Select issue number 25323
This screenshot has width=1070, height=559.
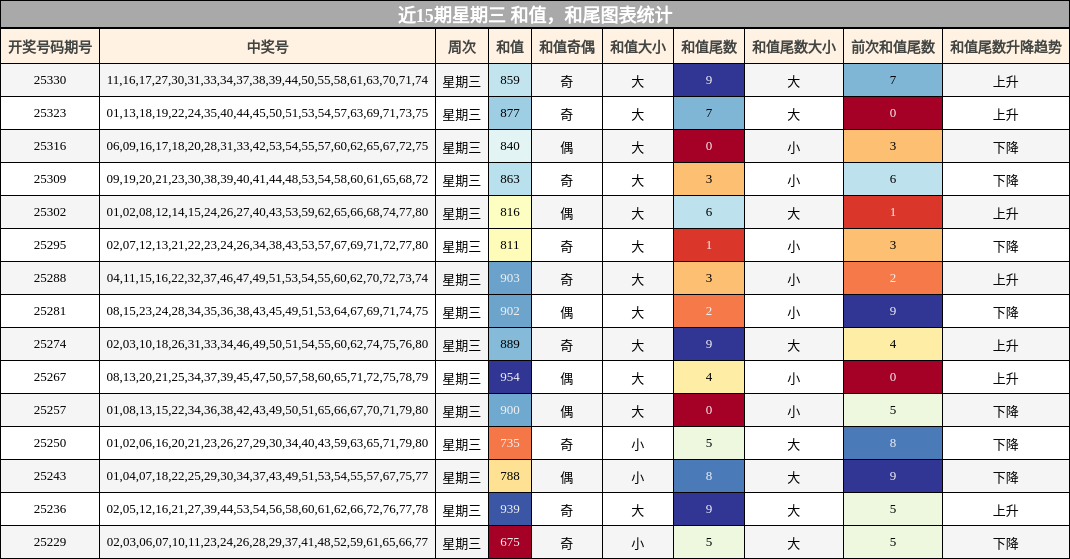tap(50, 113)
